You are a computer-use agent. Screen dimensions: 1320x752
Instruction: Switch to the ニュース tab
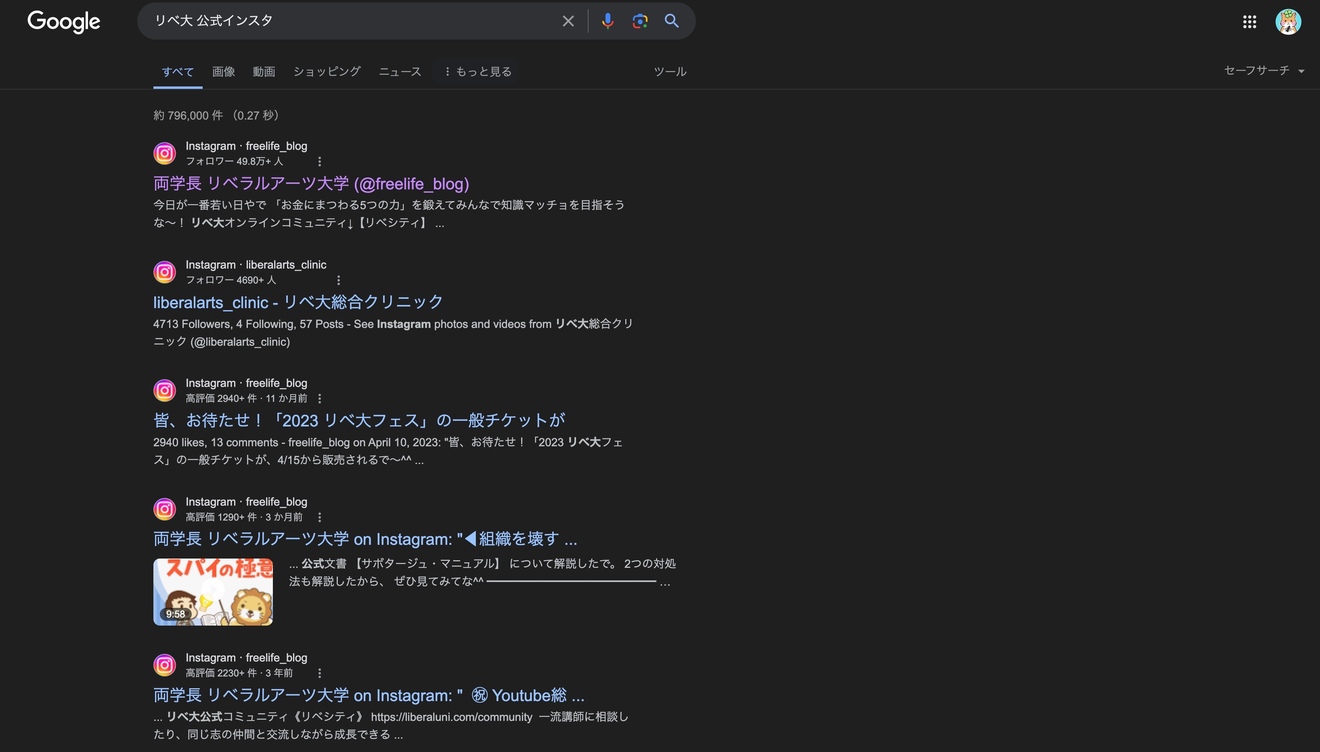click(x=400, y=72)
